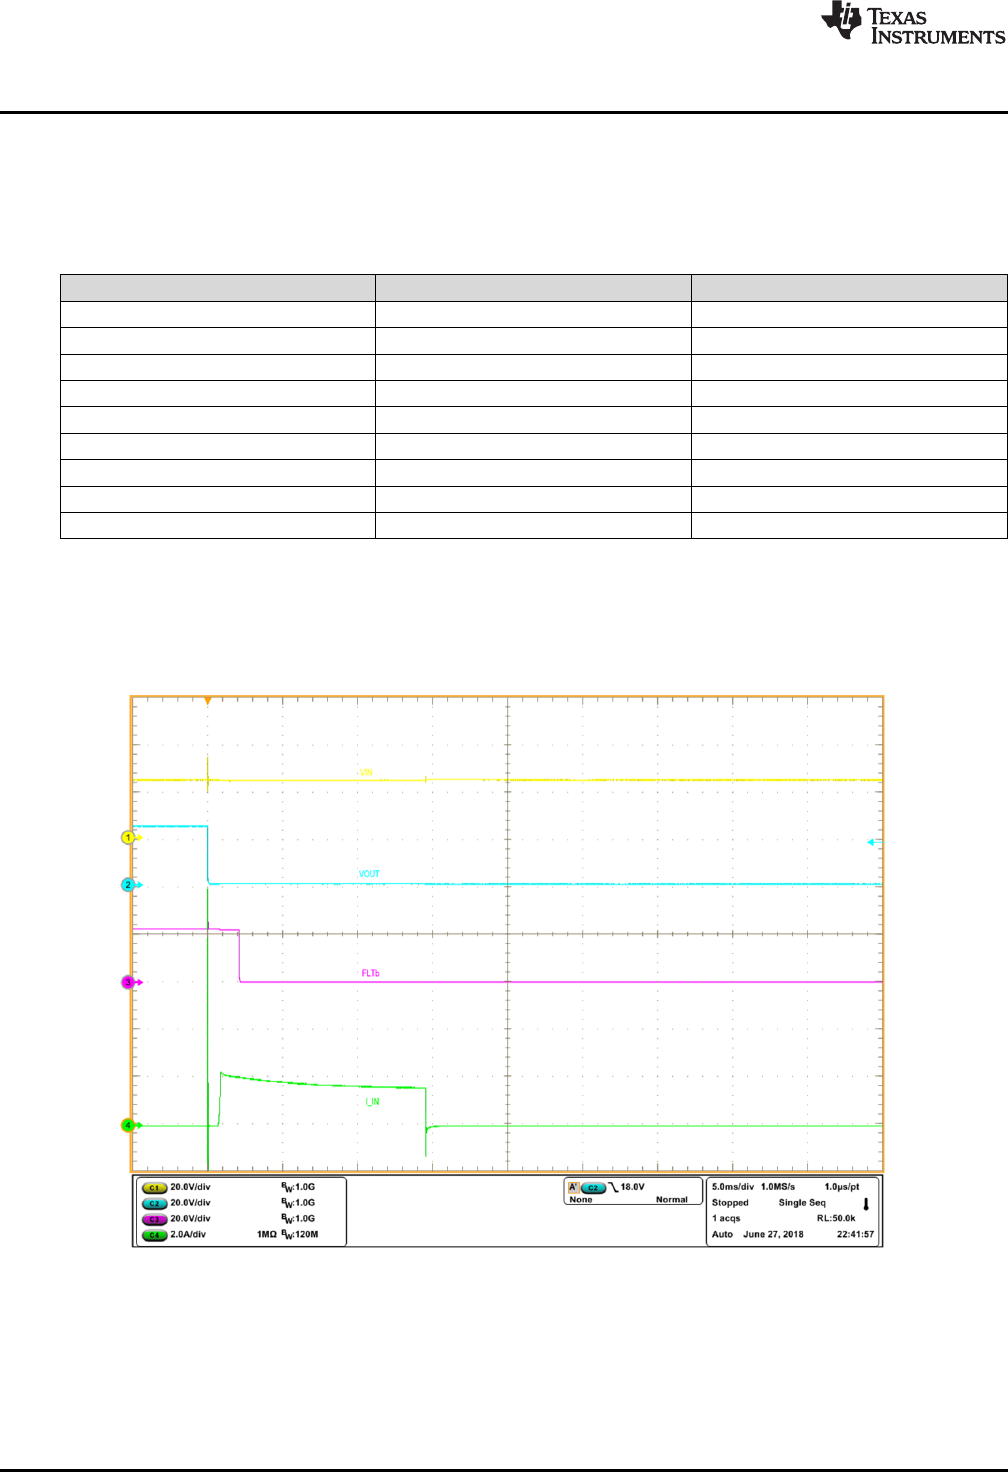Image resolution: width=1008 pixels, height=1472 pixels.
Task: Click the C1 channel badge
Action: pos(154,1188)
